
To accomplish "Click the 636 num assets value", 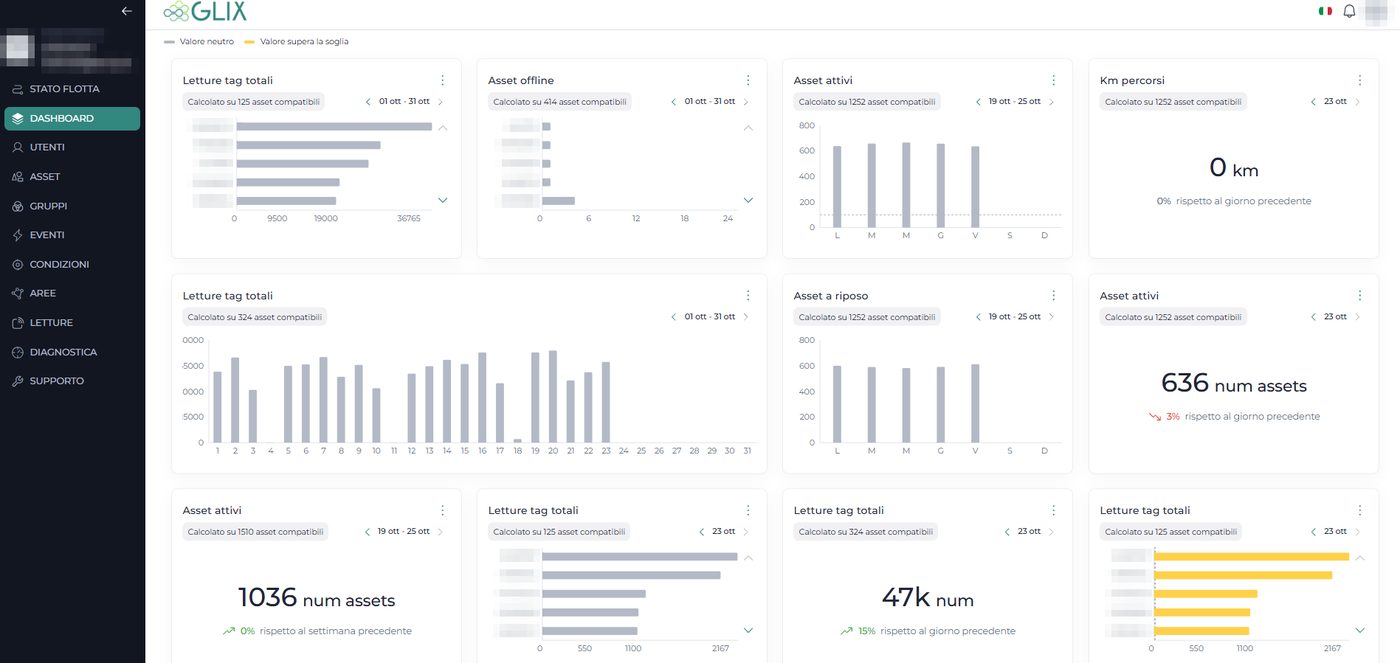I will coord(1234,384).
